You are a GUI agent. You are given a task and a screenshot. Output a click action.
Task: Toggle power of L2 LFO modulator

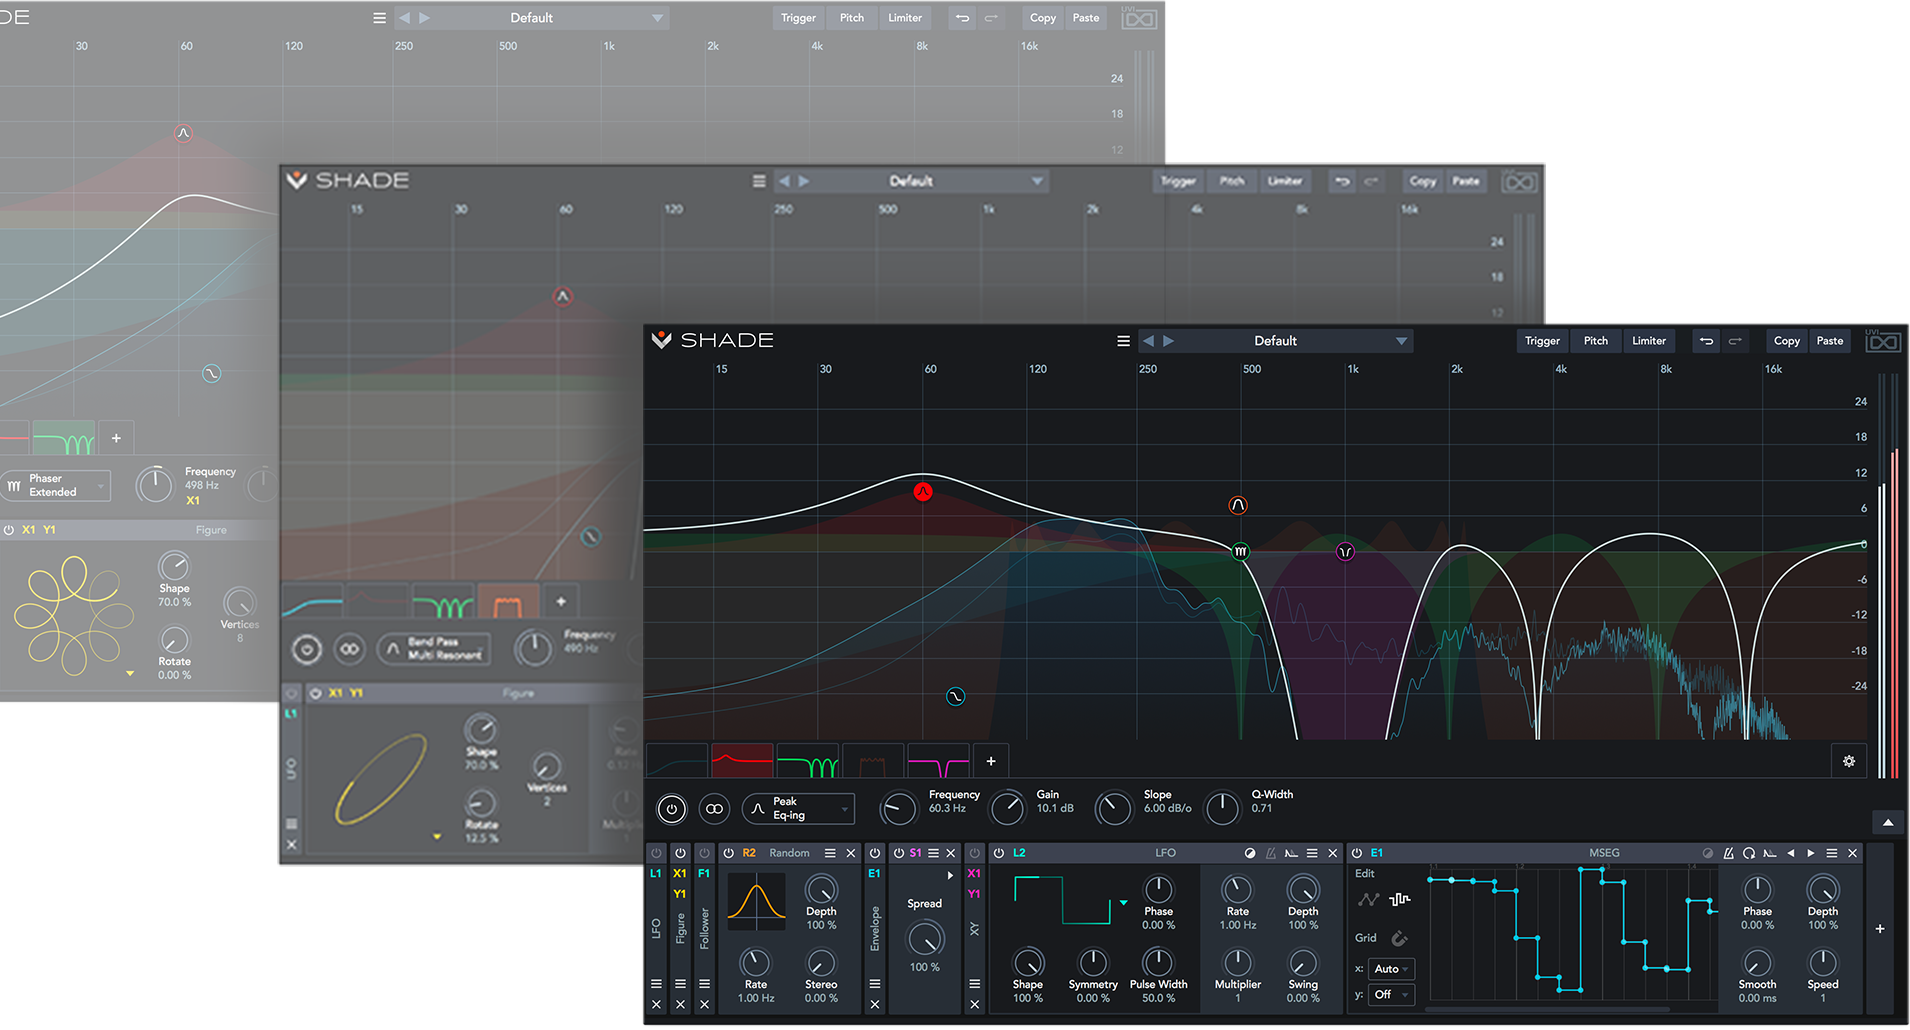pyautogui.click(x=998, y=853)
